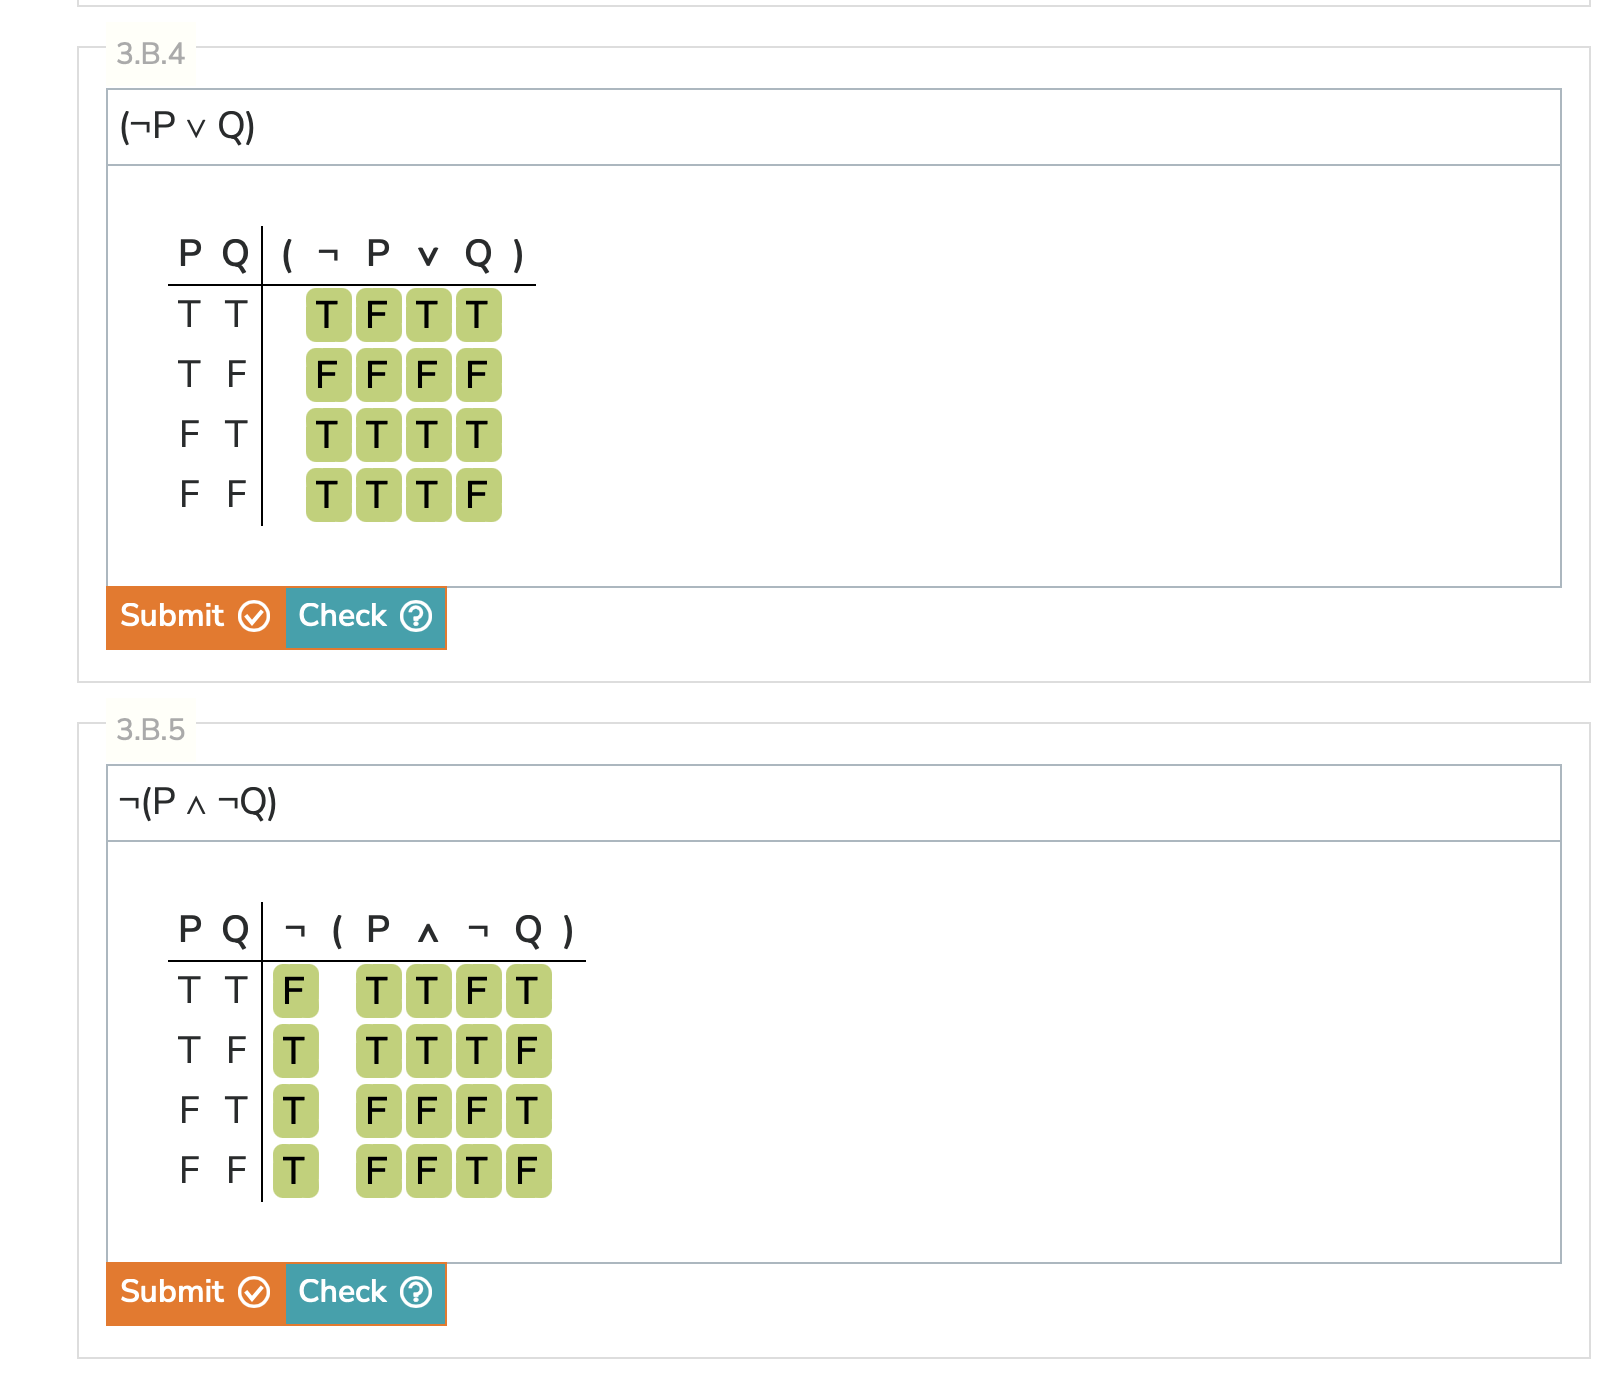This screenshot has width=1614, height=1374.
Task: Toggle the ∧ cell in row T F of 3.B.5
Action: [427, 1050]
